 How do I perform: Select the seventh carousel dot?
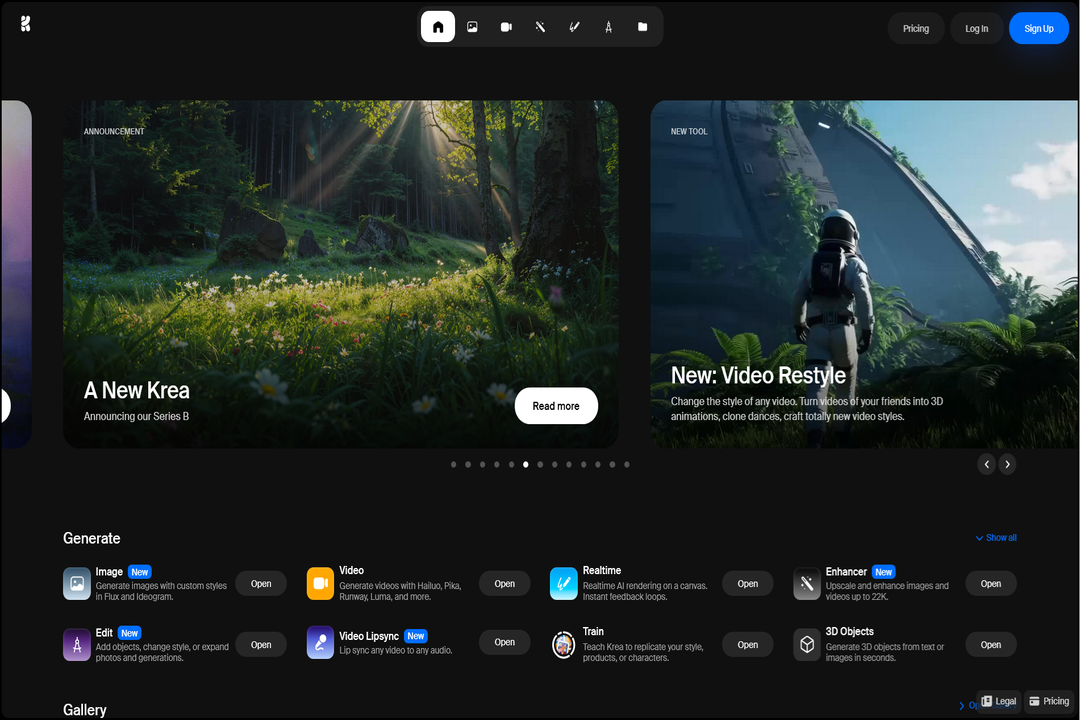540,464
